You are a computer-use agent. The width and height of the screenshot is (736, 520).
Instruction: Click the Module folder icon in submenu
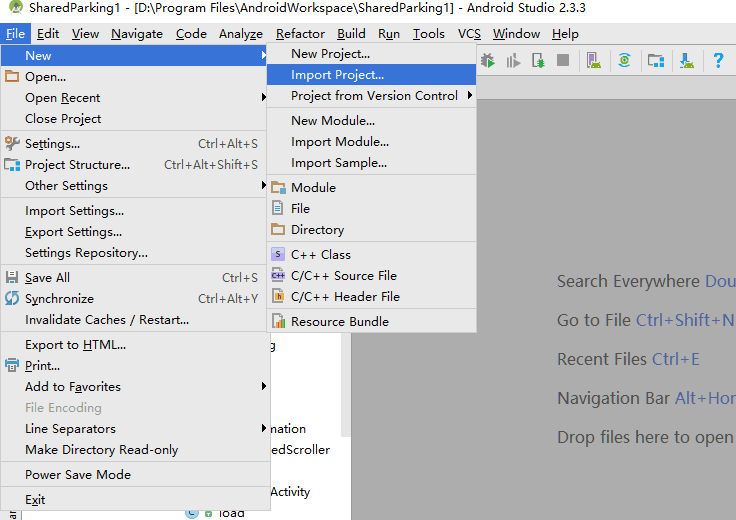click(x=278, y=187)
